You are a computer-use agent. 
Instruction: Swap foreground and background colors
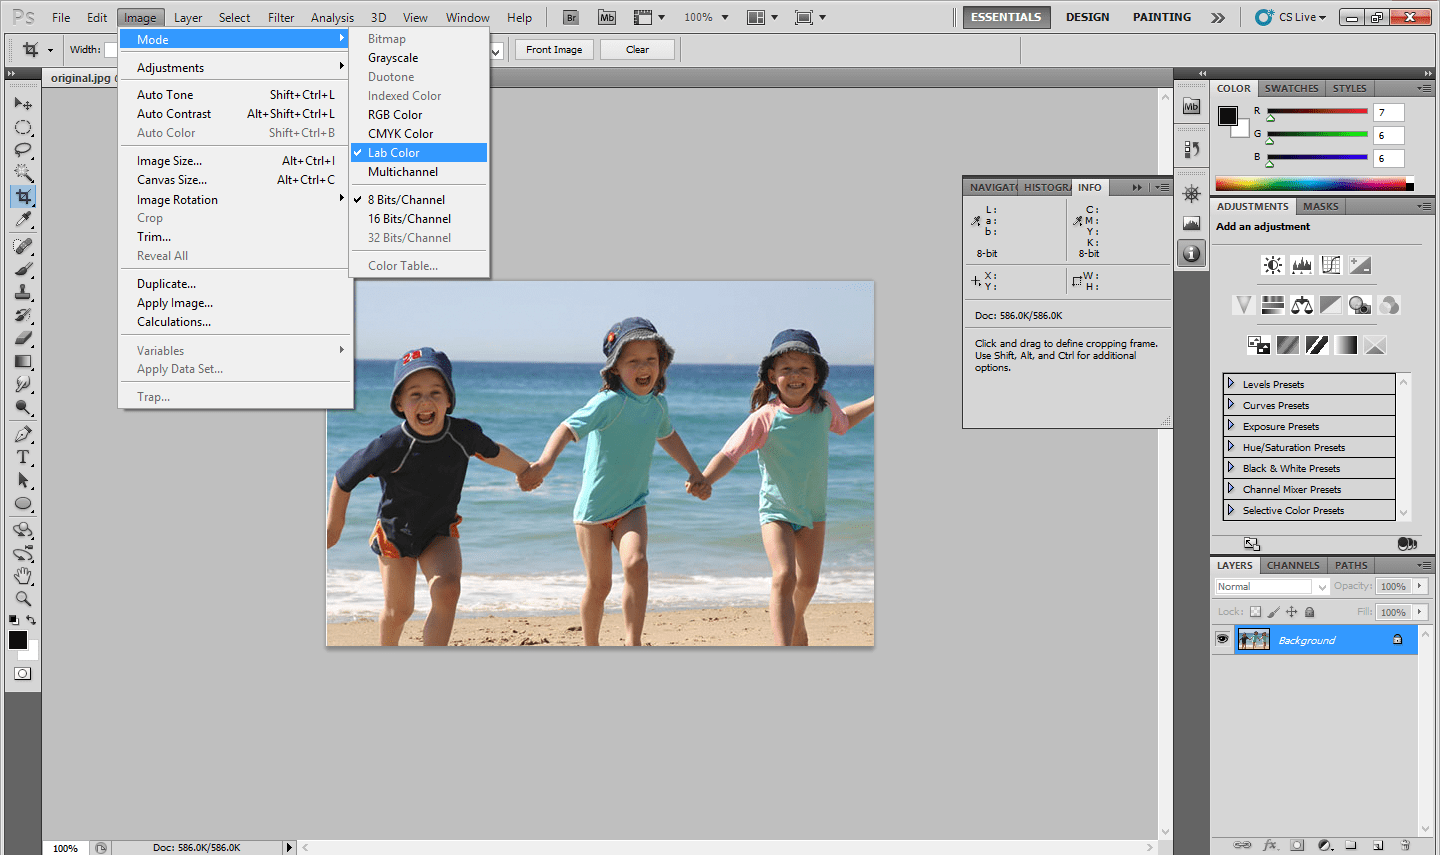(31, 620)
